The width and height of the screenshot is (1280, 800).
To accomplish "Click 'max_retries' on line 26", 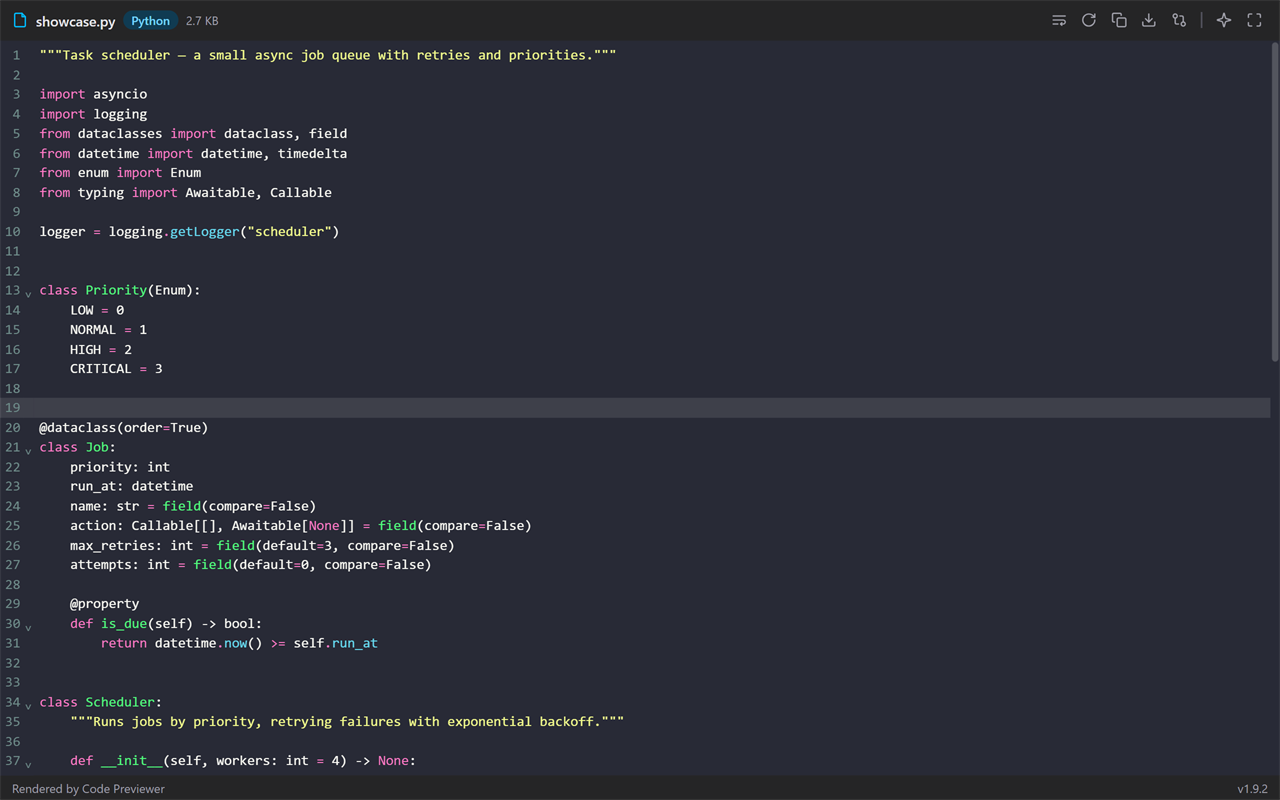I will (x=112, y=545).
